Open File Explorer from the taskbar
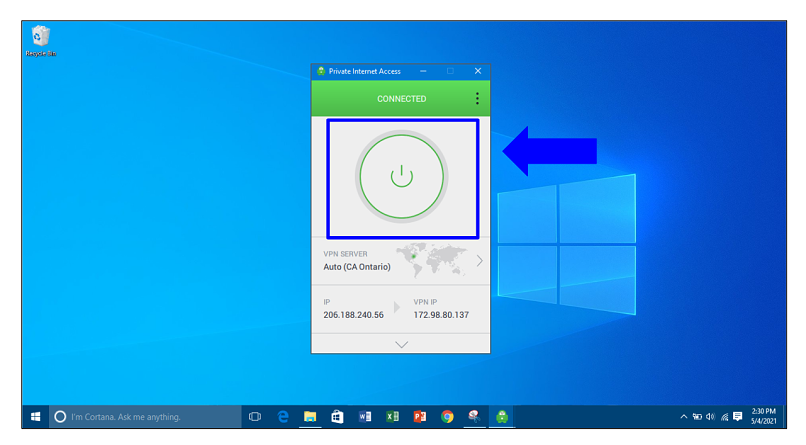Image resolution: width=806 pixels, height=445 pixels. coord(310,417)
